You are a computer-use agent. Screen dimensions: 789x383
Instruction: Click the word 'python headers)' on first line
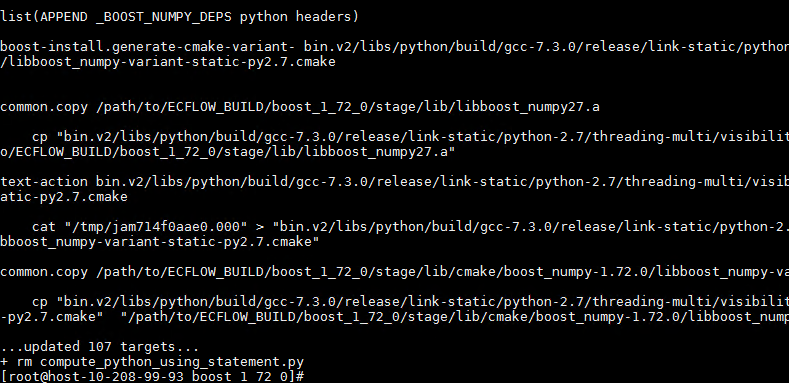[x=299, y=17]
